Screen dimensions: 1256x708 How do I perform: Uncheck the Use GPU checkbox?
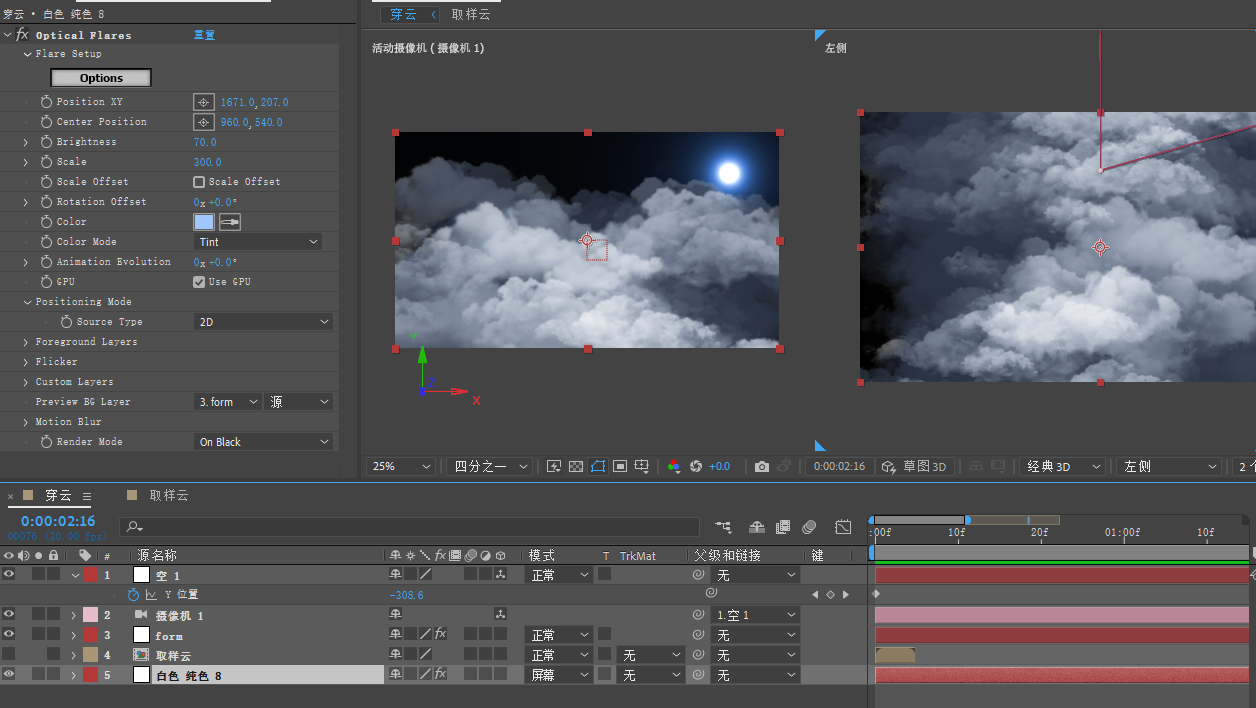coord(199,282)
